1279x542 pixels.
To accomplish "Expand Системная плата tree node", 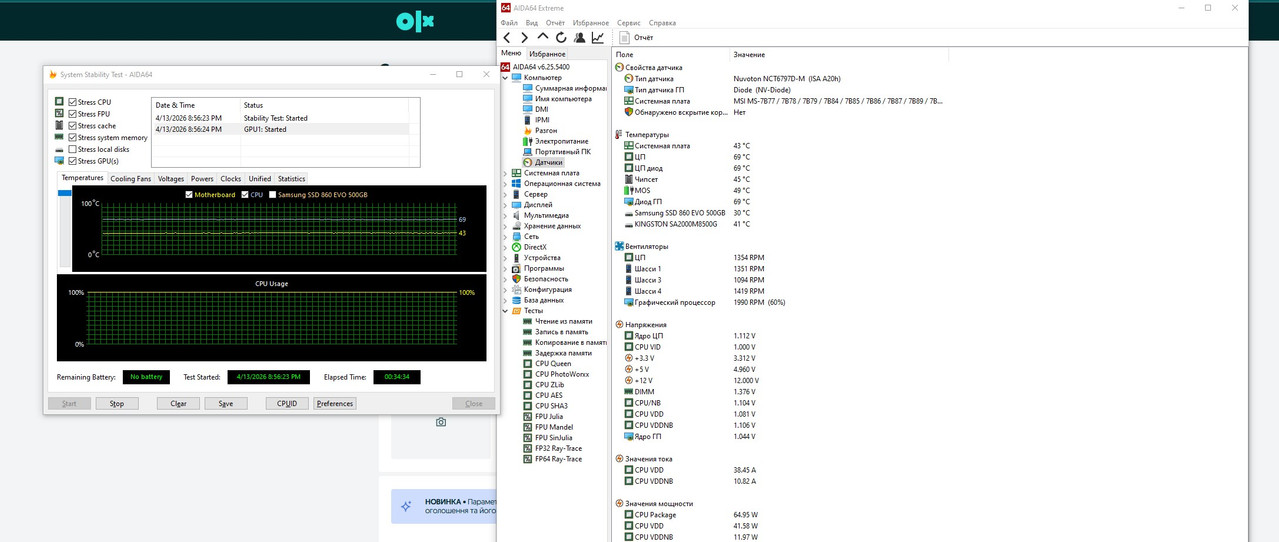I will point(505,172).
